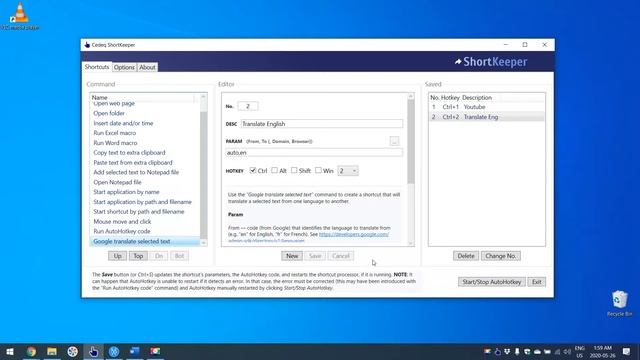Switch to the About tab
640x360 pixels.
pos(147,67)
